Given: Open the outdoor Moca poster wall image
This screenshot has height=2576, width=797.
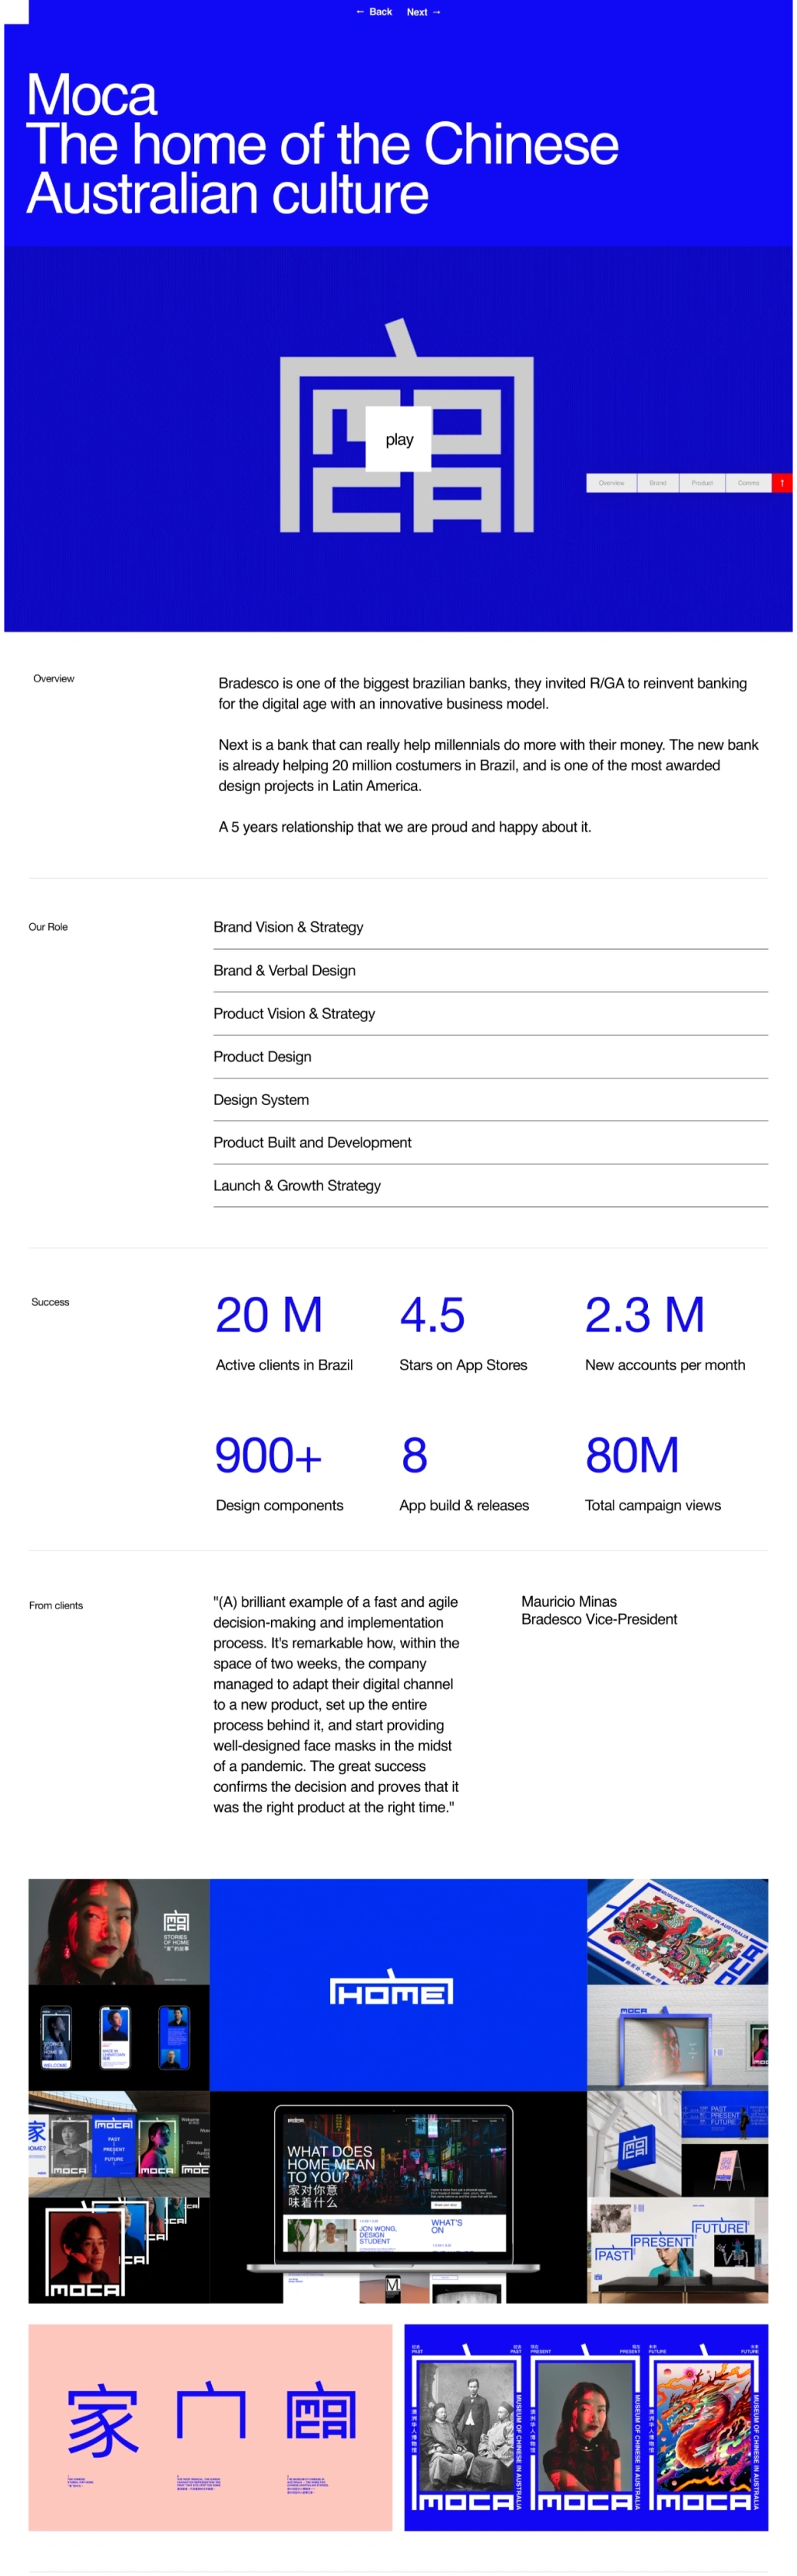Looking at the screenshot, I should pos(119,2143).
